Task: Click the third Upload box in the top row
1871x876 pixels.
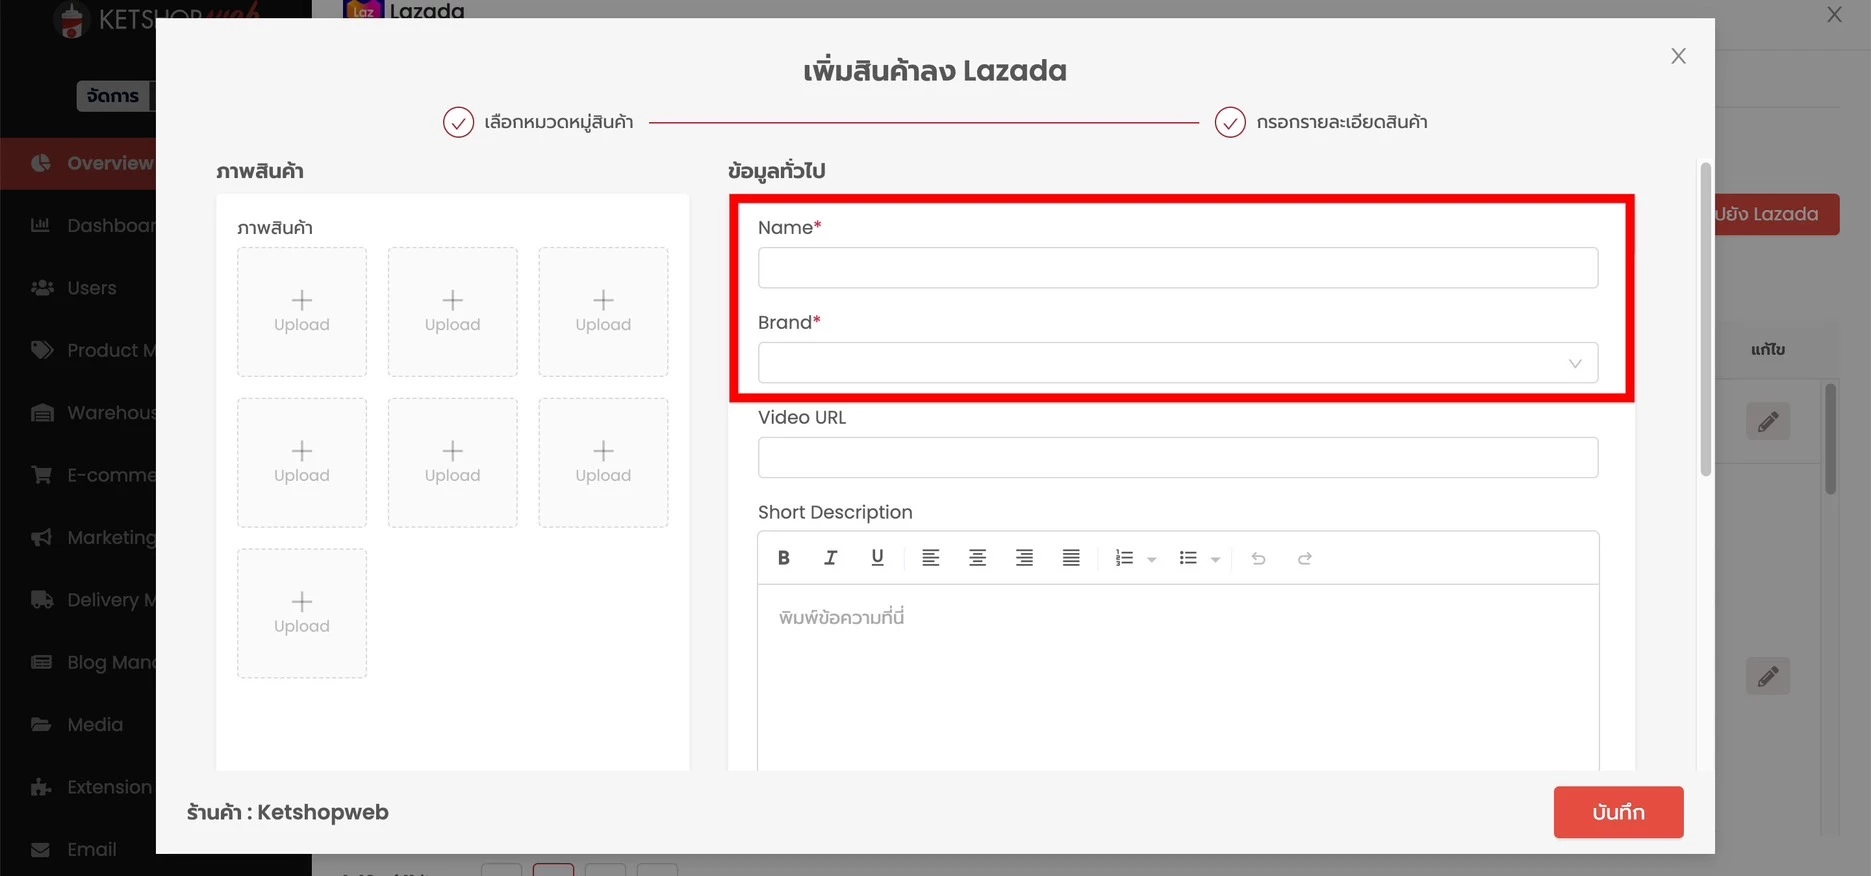Action: [x=603, y=312]
